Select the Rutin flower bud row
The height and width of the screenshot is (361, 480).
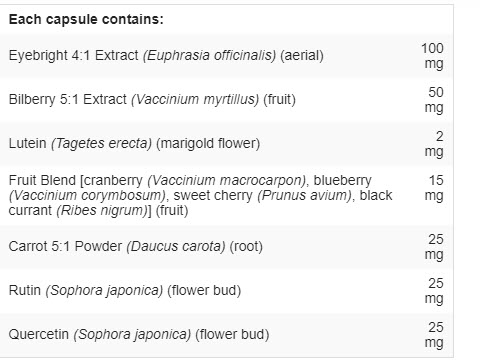(x=226, y=291)
